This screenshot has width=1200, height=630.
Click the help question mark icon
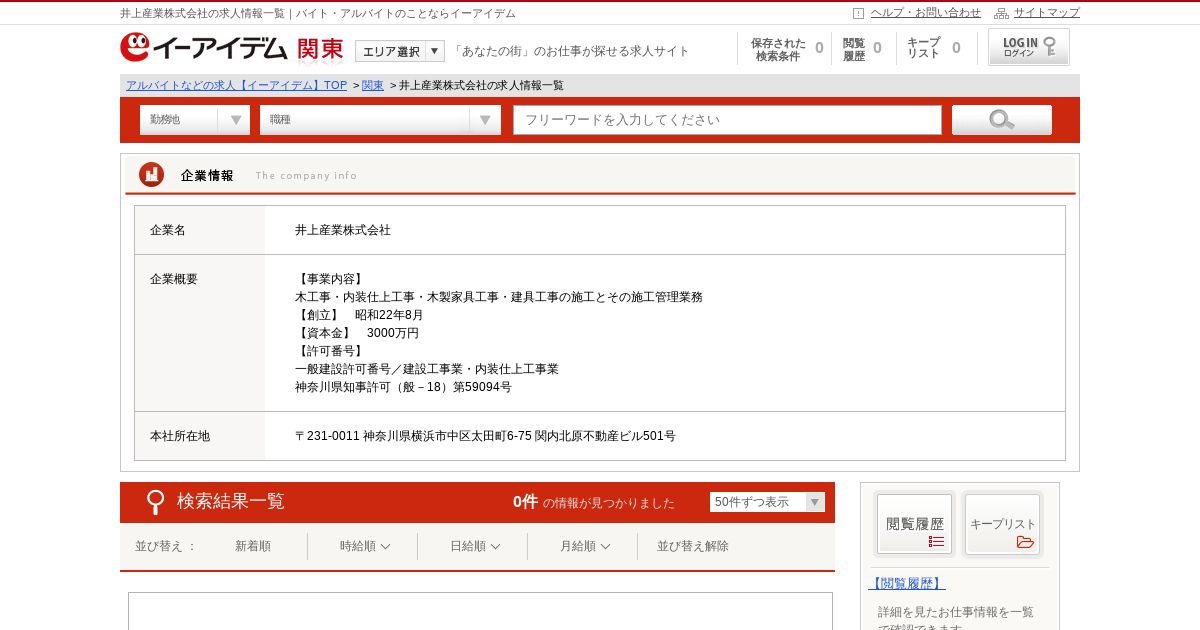pyautogui.click(x=858, y=13)
